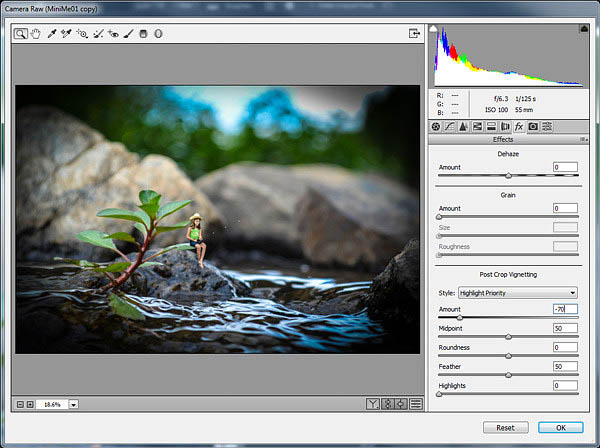Click the fullscreen toggle icon at top right of the toolbar

414,34
